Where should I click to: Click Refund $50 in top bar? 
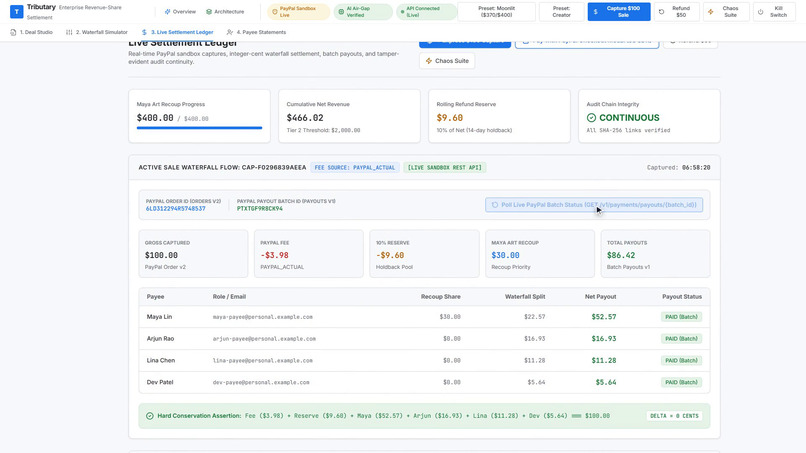point(676,11)
